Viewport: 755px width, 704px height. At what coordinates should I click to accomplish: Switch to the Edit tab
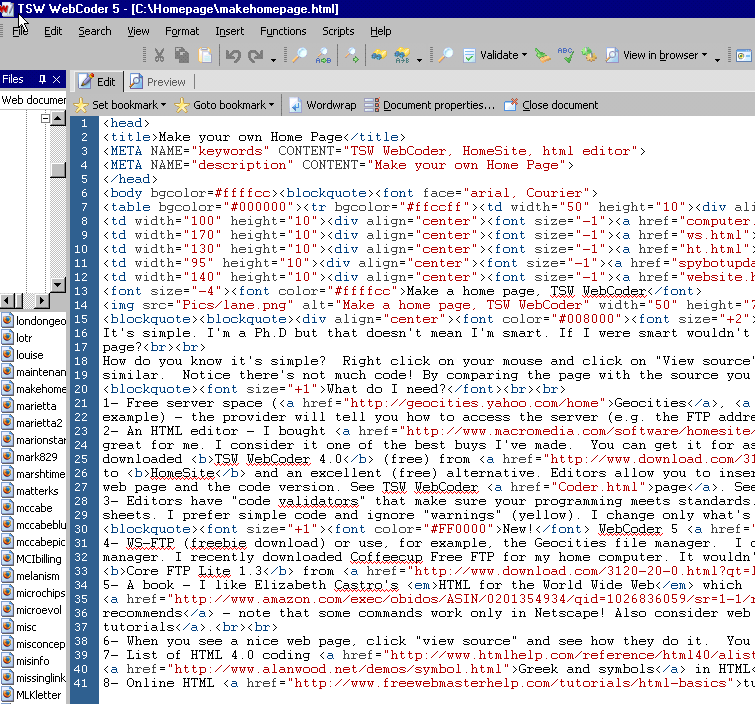(98, 81)
